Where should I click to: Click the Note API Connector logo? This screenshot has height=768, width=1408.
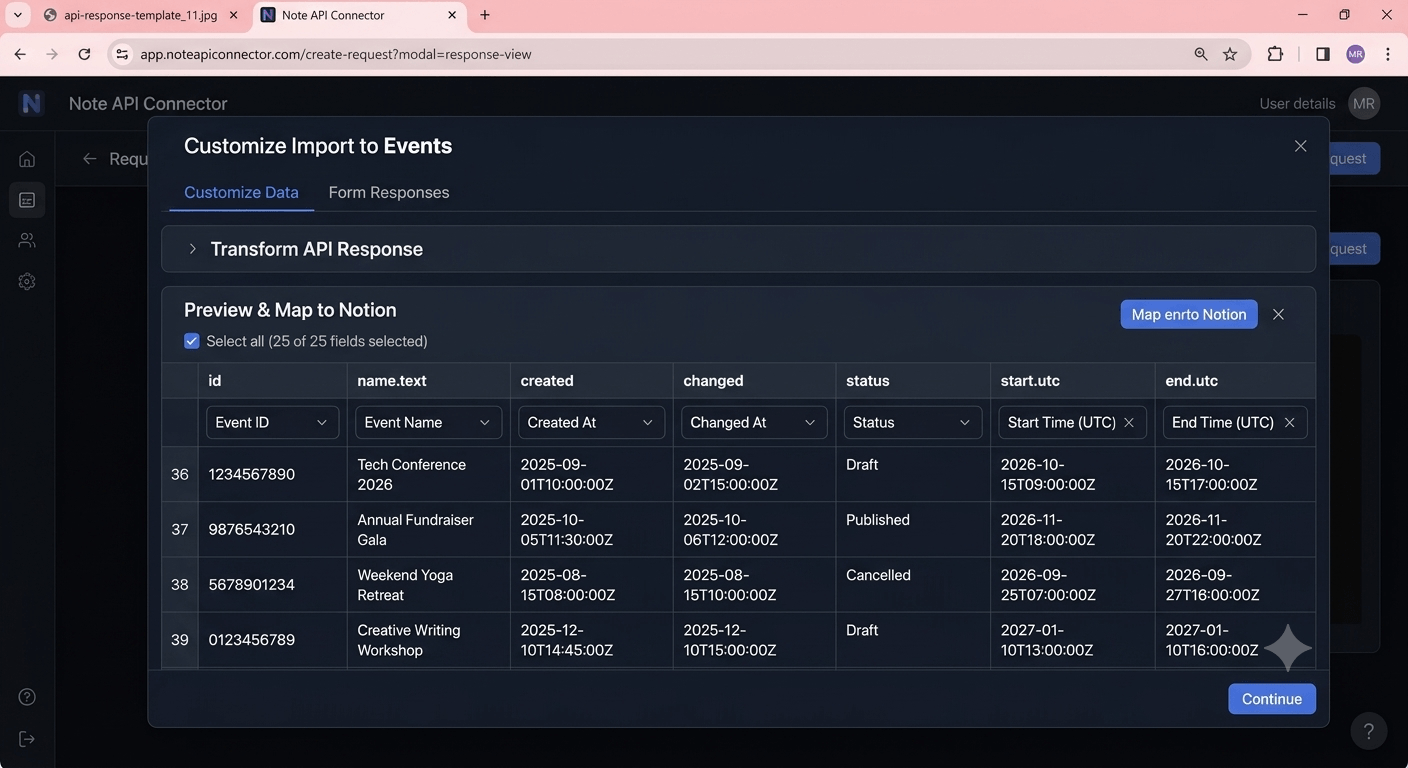pos(31,103)
